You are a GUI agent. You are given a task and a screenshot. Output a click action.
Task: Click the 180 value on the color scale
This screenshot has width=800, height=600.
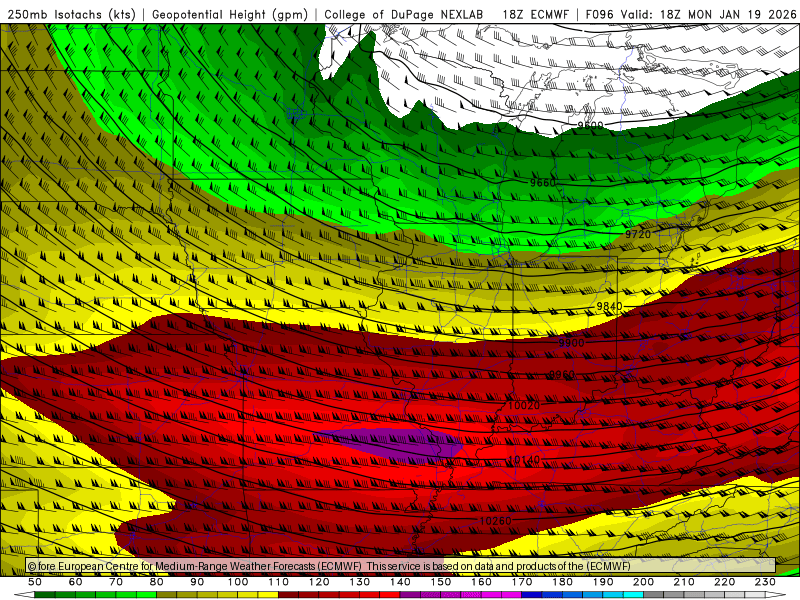[562, 582]
